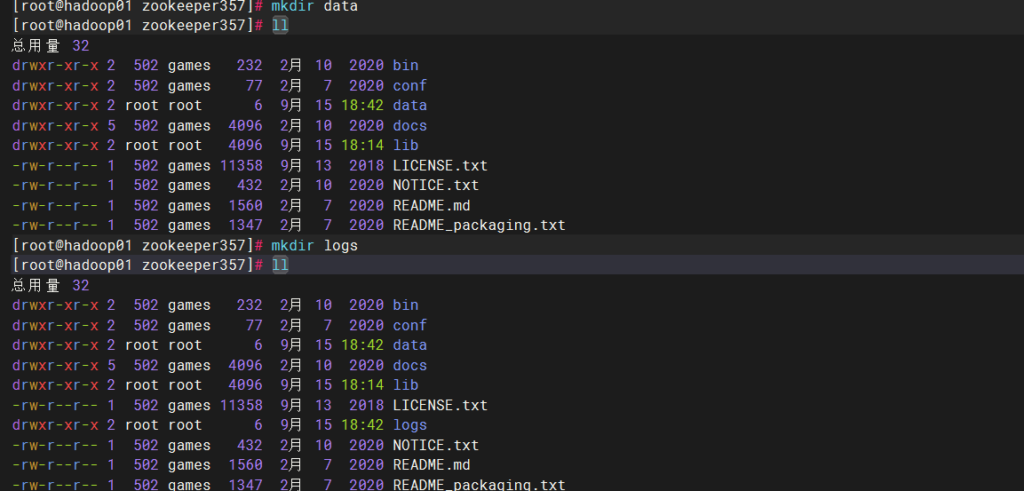This screenshot has width=1024, height=491.
Task: Click 'conf' directory in the first listing
Action: (409, 85)
